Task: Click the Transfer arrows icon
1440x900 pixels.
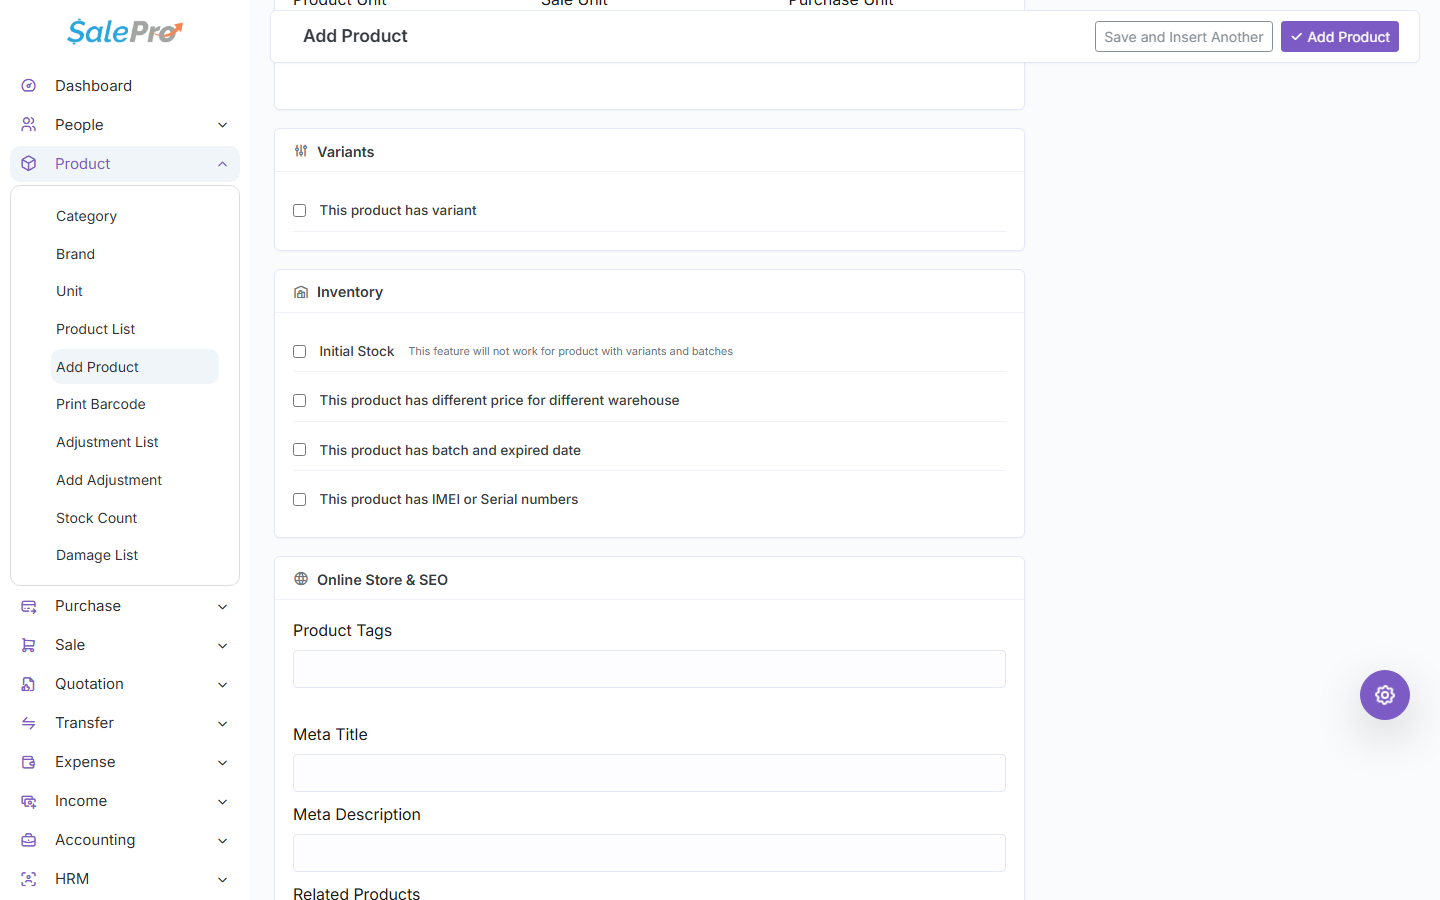Action: coord(29,724)
